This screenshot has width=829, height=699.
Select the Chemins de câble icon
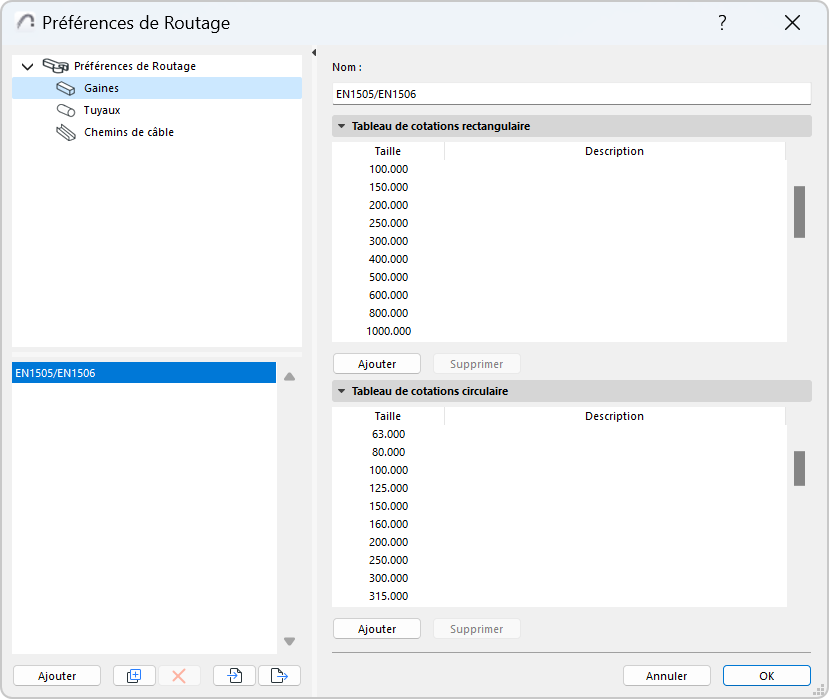(66, 133)
